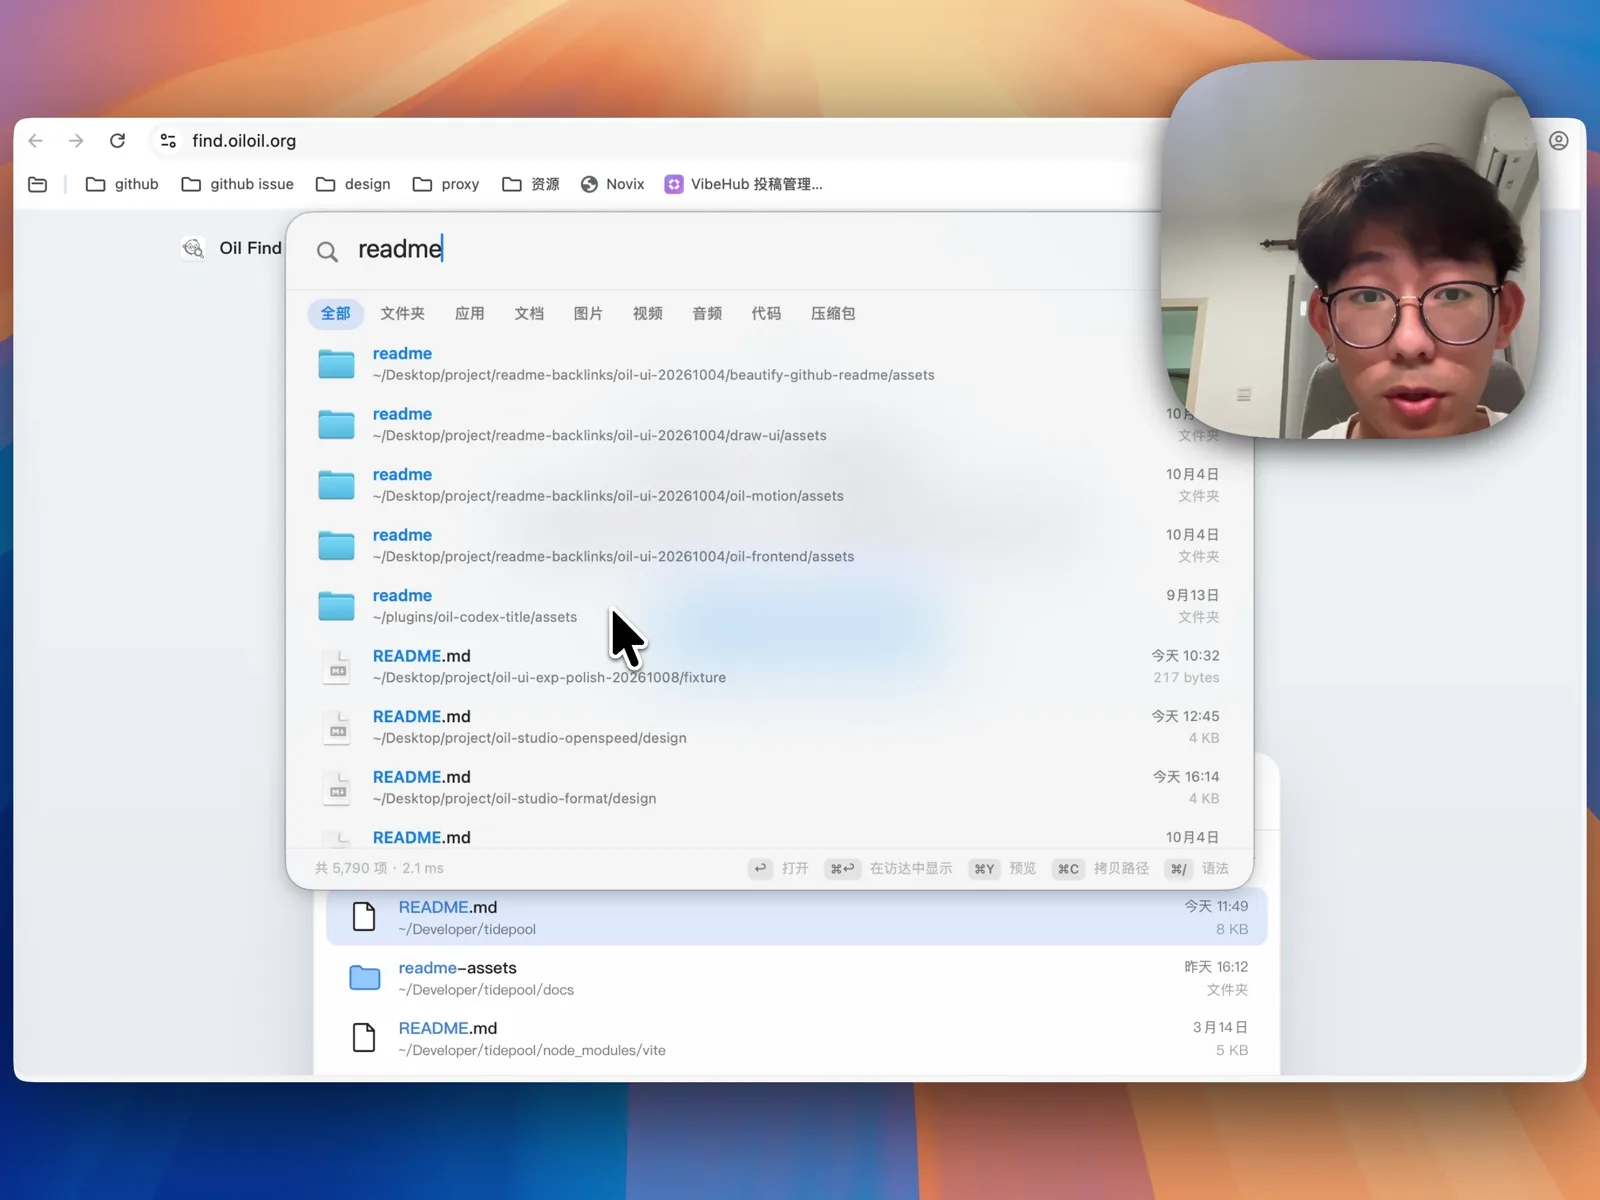Click the magnifier icon in the search box
The height and width of the screenshot is (1200, 1600).
tap(327, 251)
